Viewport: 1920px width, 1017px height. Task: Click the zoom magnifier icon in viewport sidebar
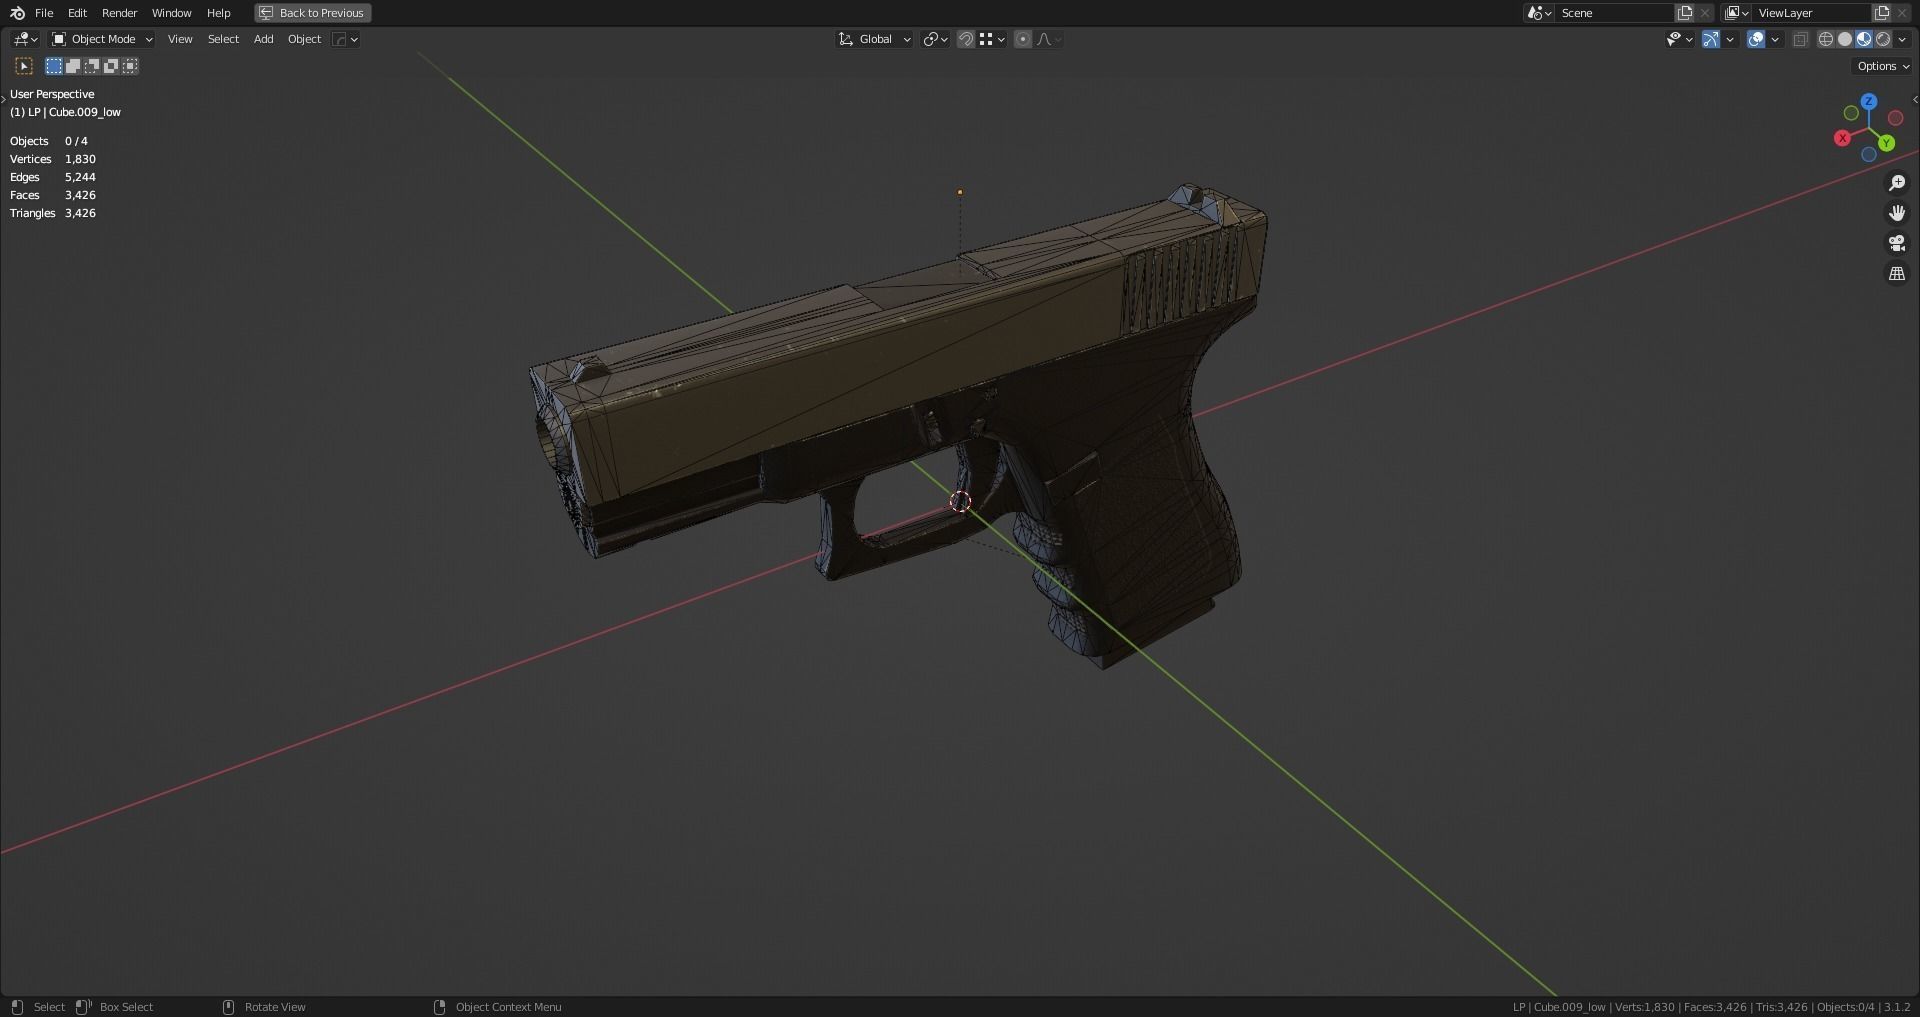point(1897,182)
